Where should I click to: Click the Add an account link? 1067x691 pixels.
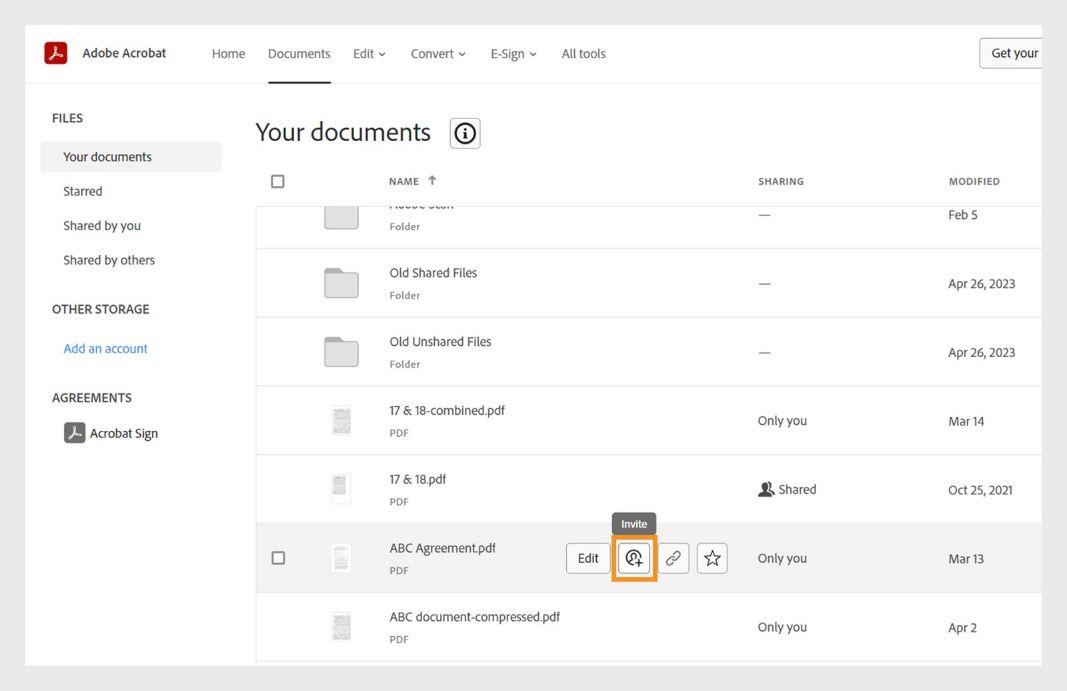[105, 347]
